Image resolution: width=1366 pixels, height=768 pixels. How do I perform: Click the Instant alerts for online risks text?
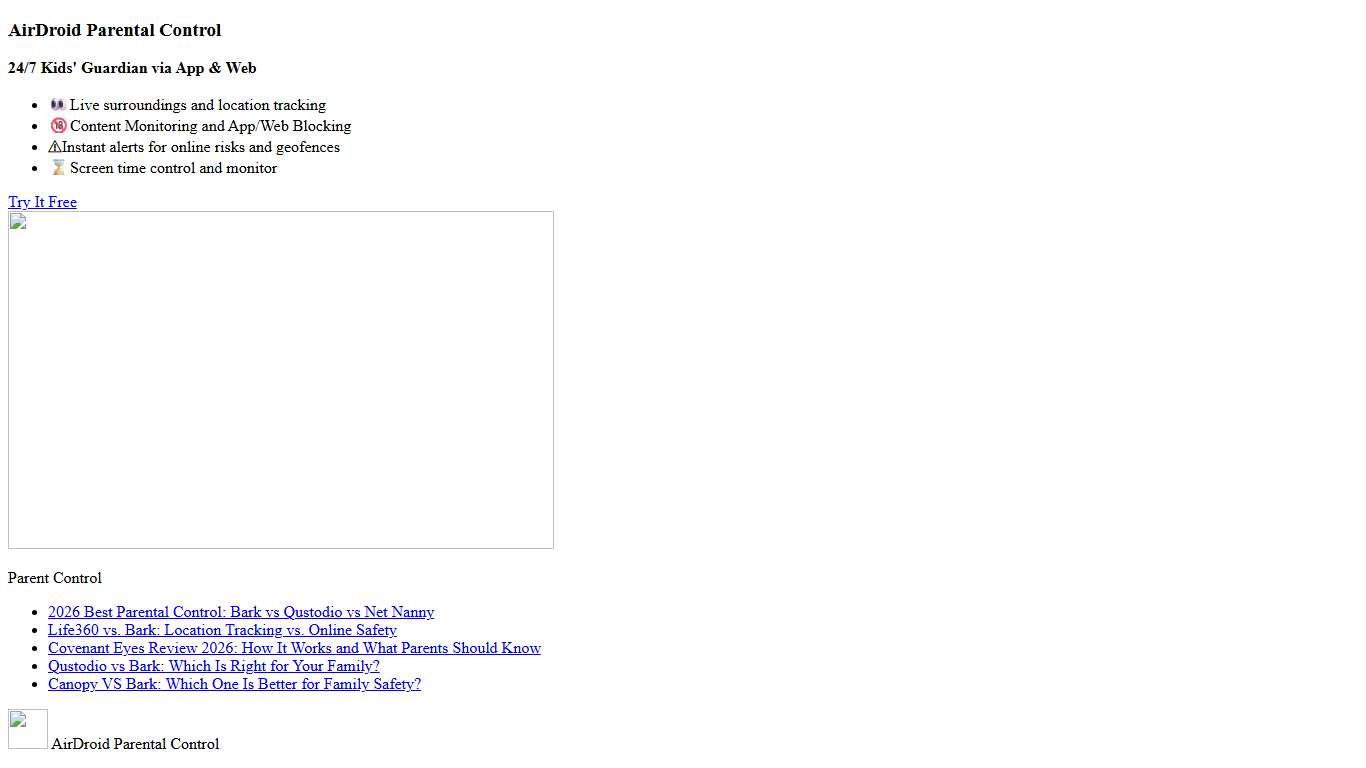(x=201, y=147)
